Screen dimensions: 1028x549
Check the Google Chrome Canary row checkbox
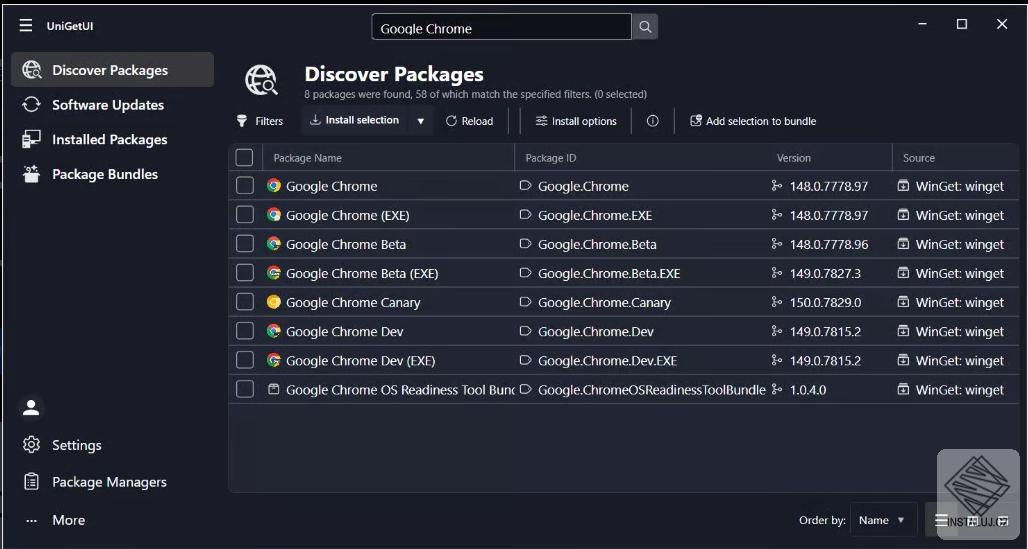point(245,302)
